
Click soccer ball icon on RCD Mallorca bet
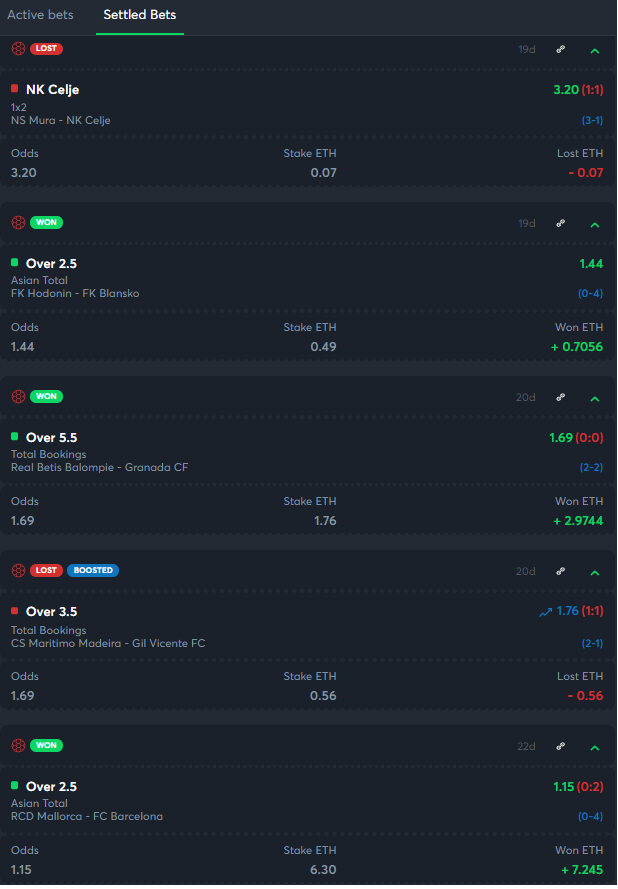18,746
